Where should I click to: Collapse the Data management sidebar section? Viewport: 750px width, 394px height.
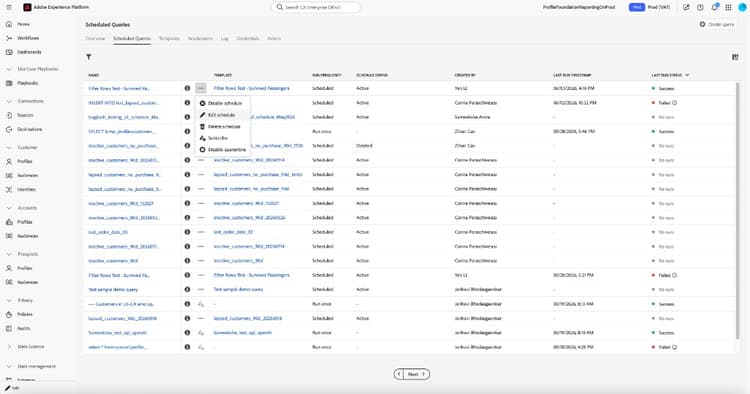tap(9, 366)
